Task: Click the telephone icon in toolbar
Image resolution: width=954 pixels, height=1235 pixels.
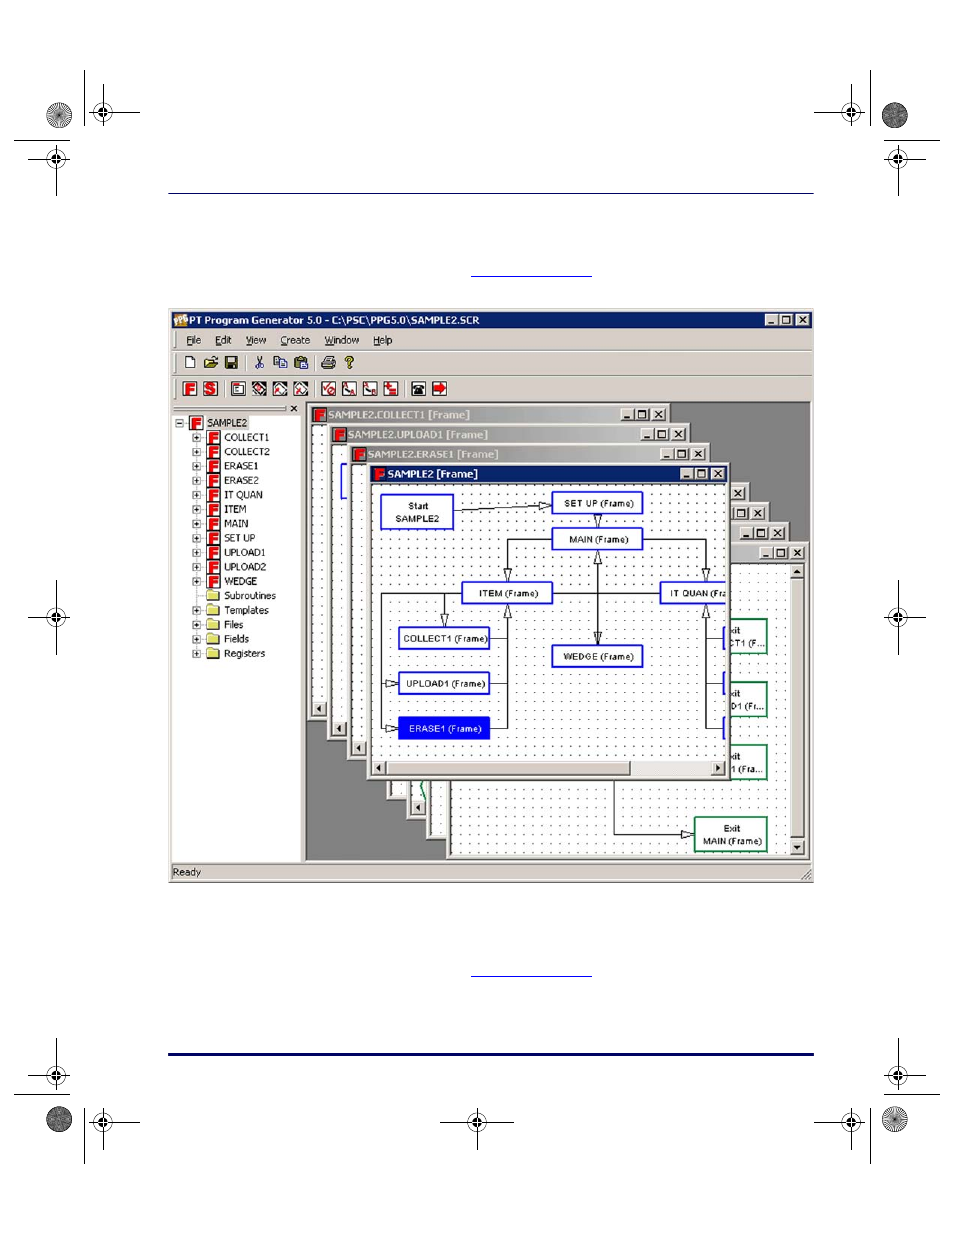Action: 418,389
